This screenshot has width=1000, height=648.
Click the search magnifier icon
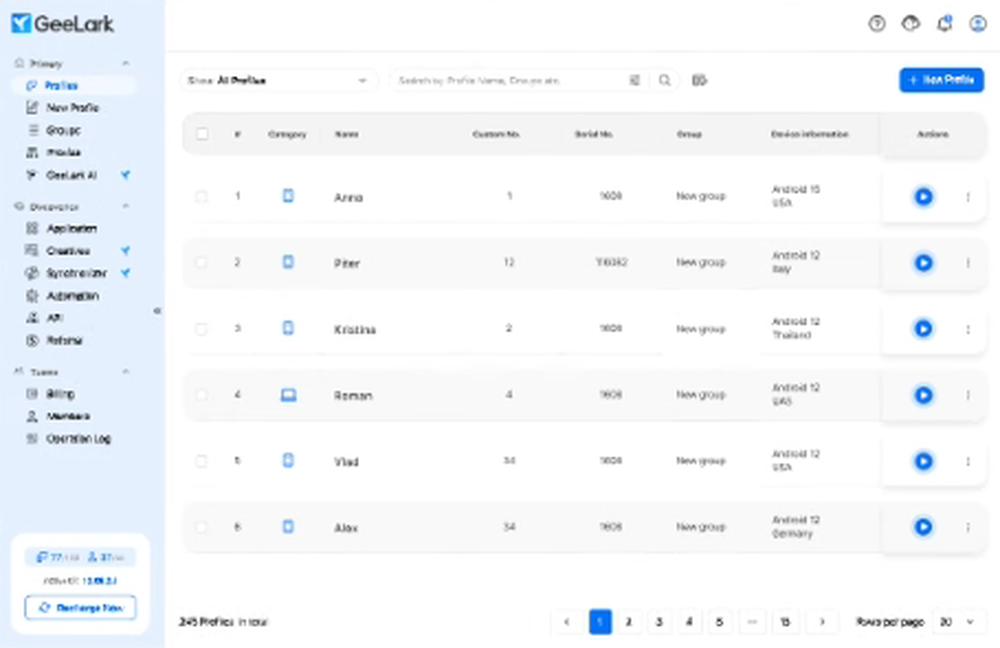[x=664, y=80]
